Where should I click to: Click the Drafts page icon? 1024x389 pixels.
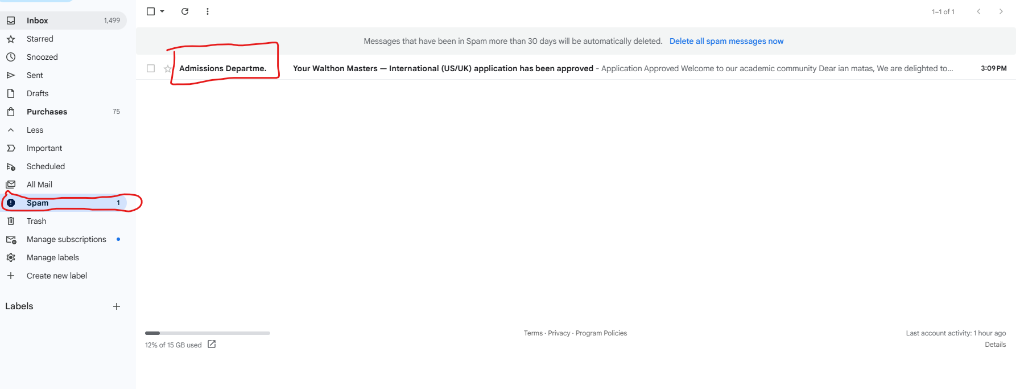point(10,93)
